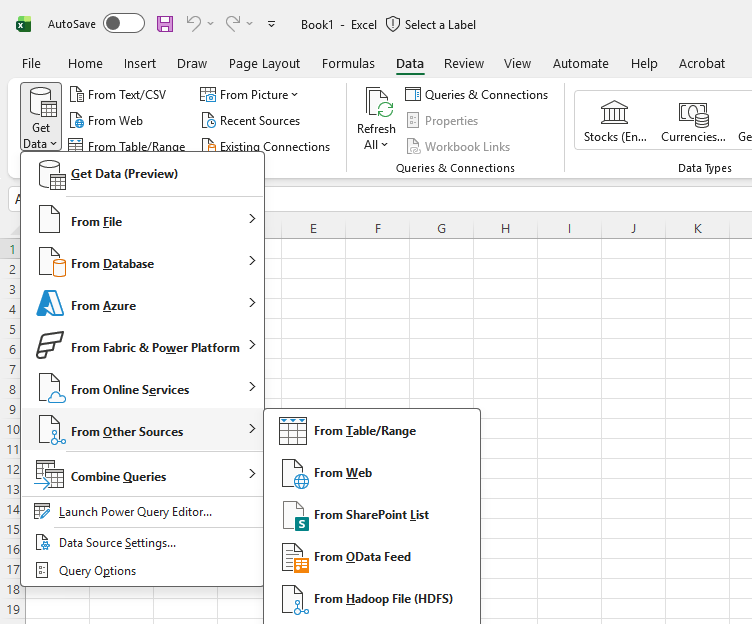Screen dimensions: 752x624
Task: Open the Help tab
Action: point(644,63)
